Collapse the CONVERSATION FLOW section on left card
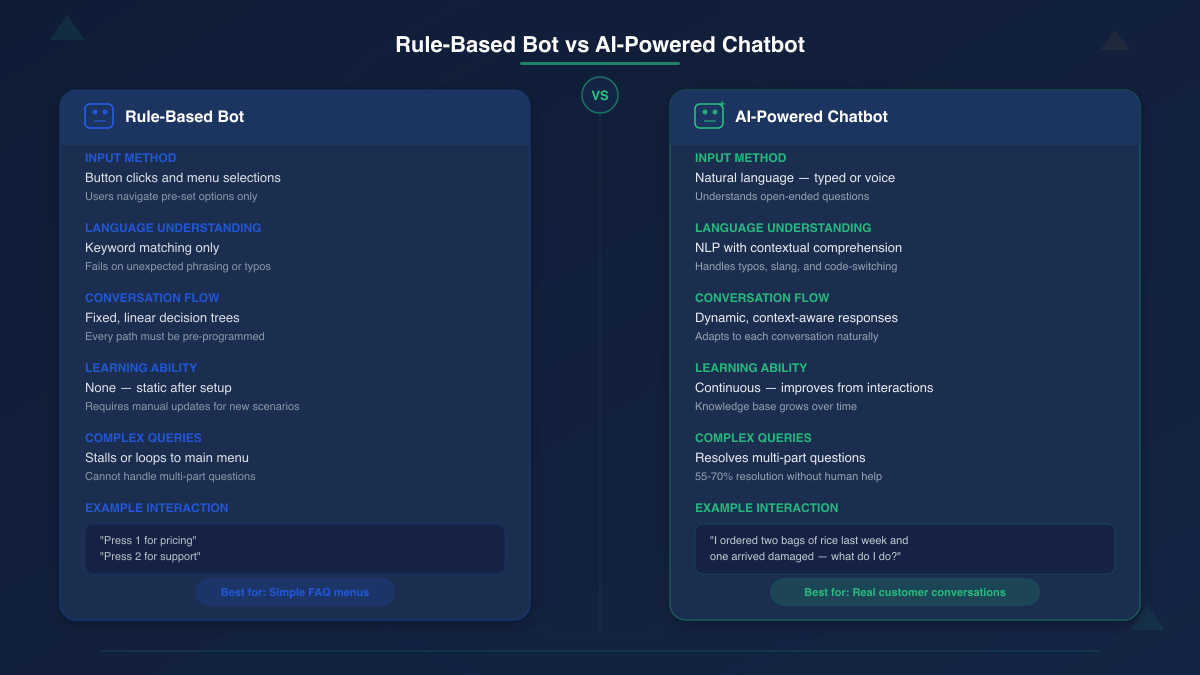The height and width of the screenshot is (675, 1200). point(152,297)
